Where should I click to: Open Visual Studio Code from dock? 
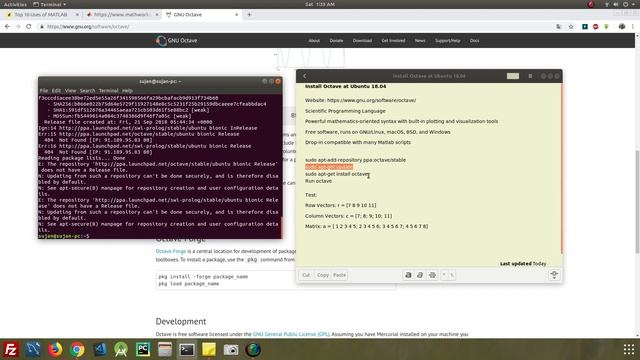pyautogui.click(x=99, y=350)
